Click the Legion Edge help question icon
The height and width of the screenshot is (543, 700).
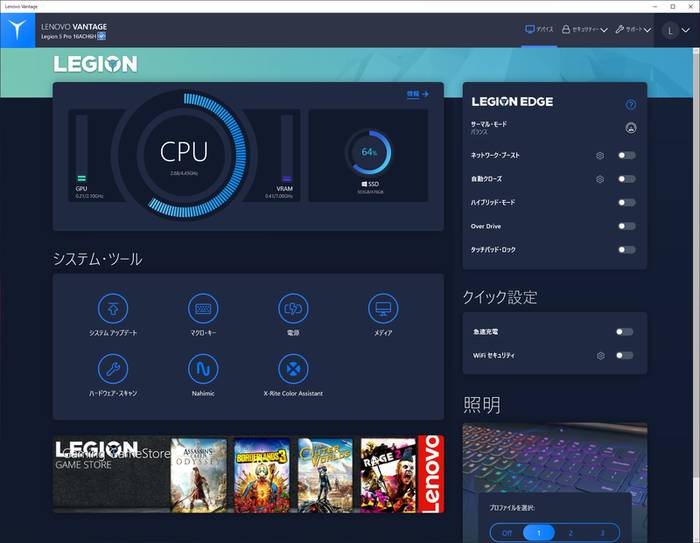pos(630,105)
